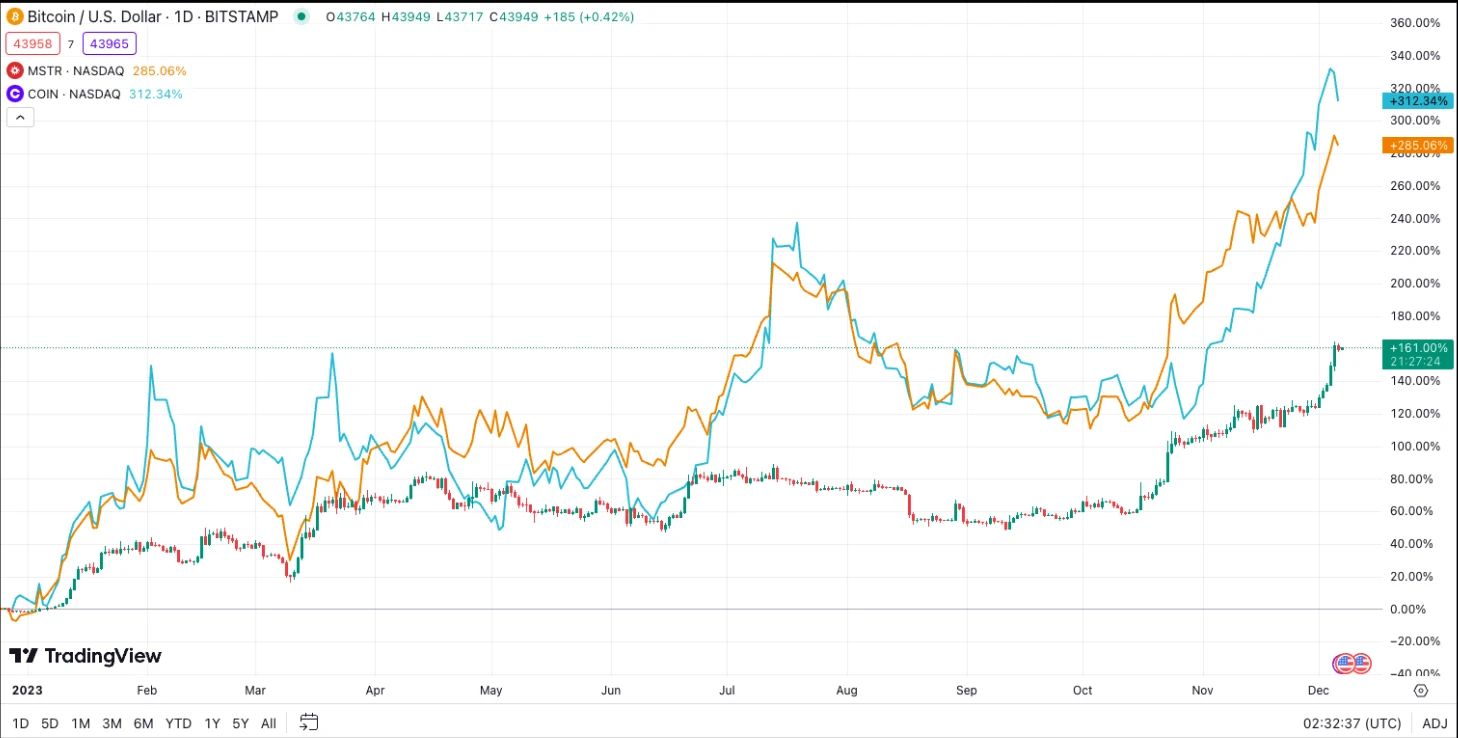Click the 240.00% price axis label

point(1415,218)
